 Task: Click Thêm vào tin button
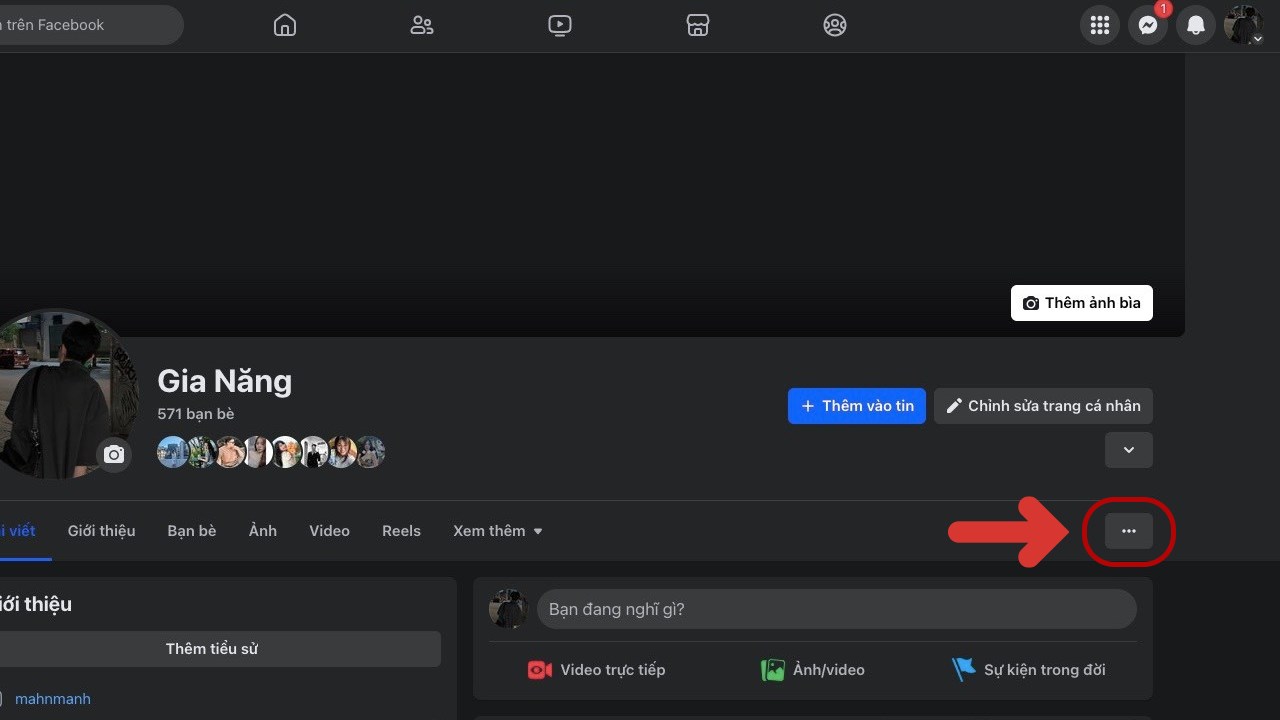point(857,406)
